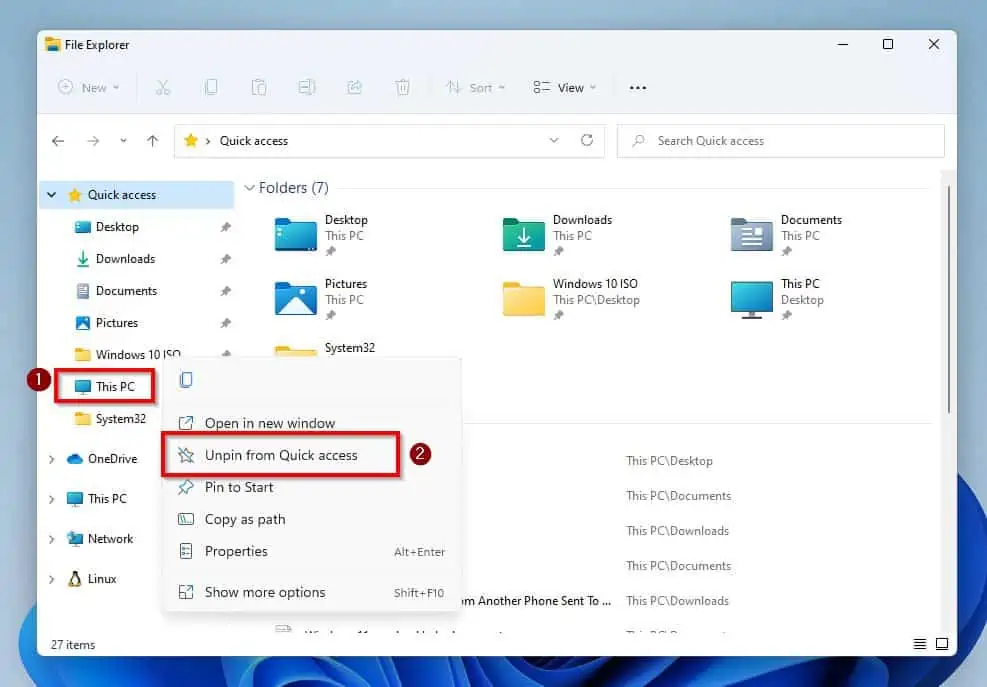Collapse the Folders (7) group
987x687 pixels.
(x=249, y=188)
